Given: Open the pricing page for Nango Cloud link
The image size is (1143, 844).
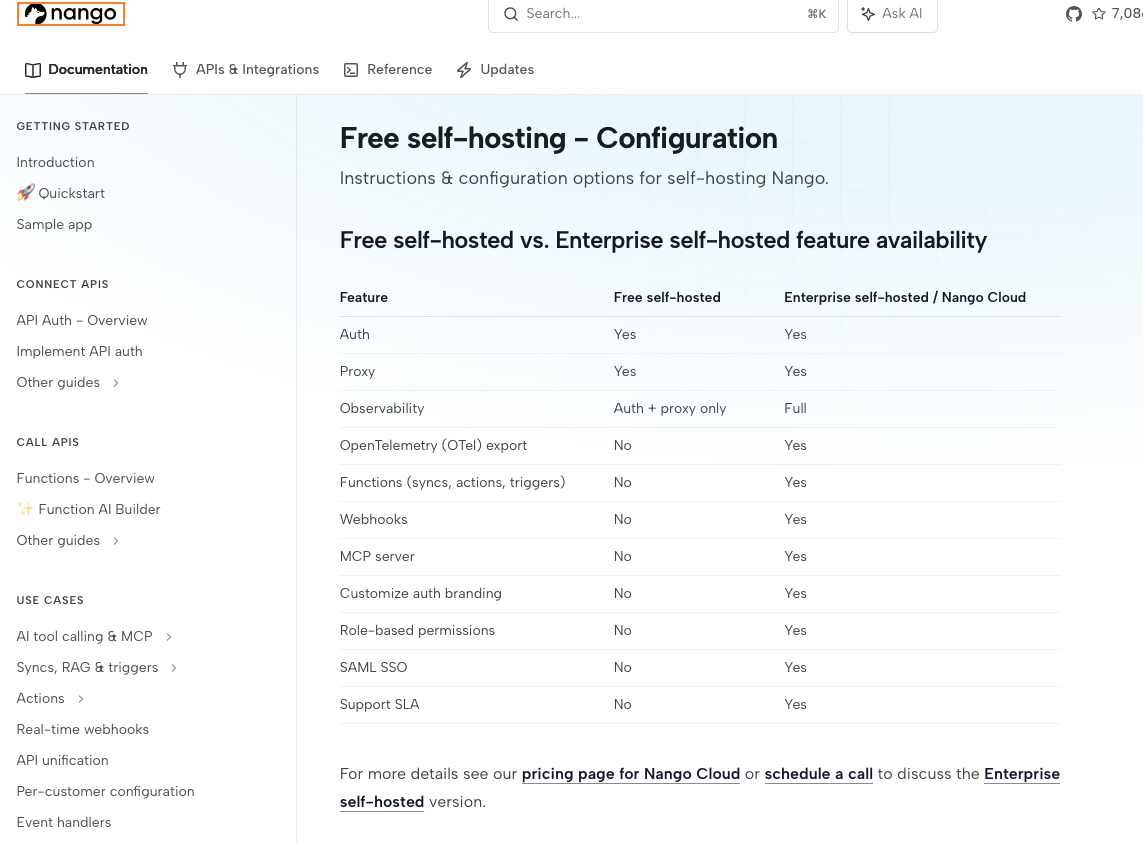Looking at the screenshot, I should coord(630,774).
